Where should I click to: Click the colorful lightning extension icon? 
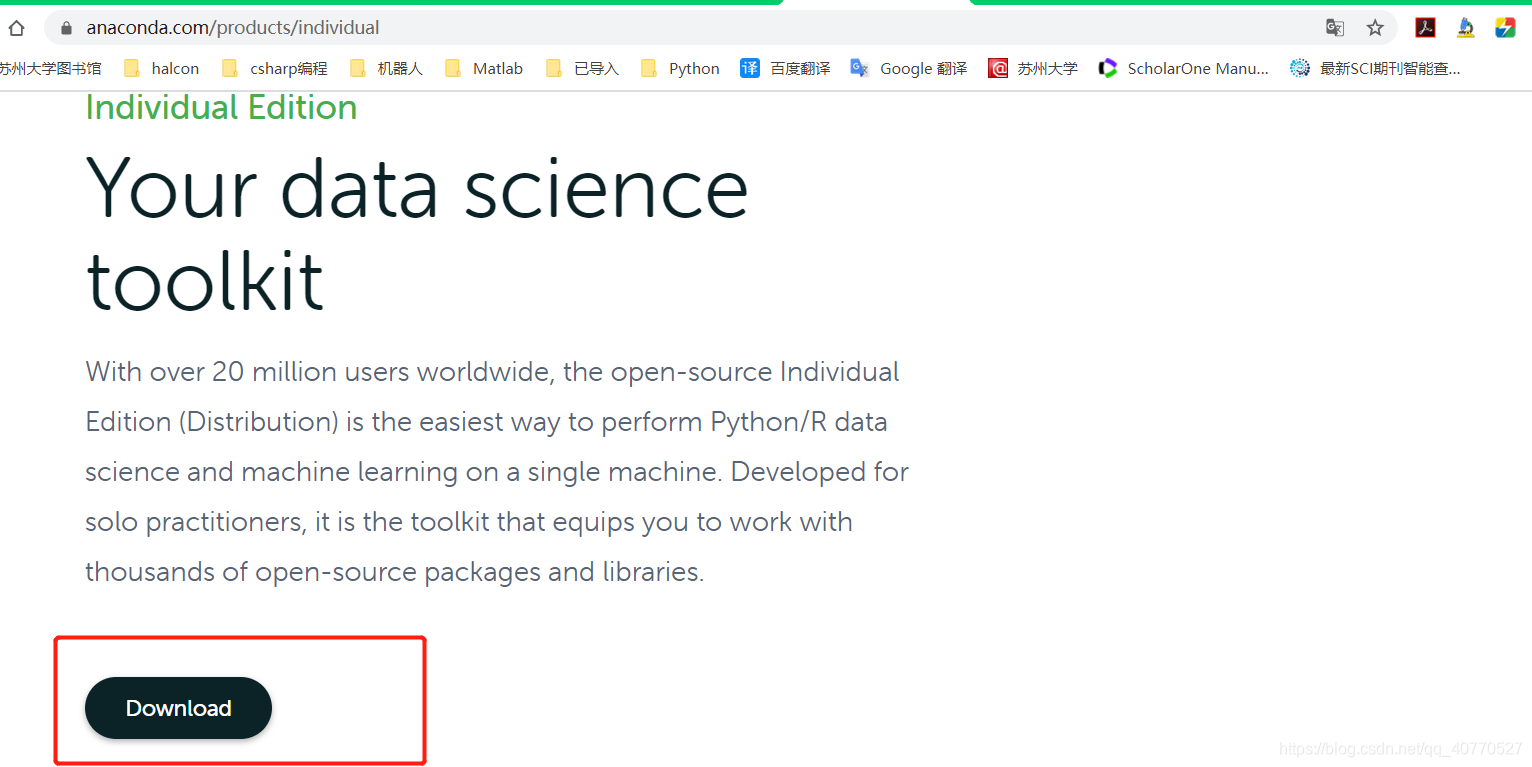coord(1505,27)
